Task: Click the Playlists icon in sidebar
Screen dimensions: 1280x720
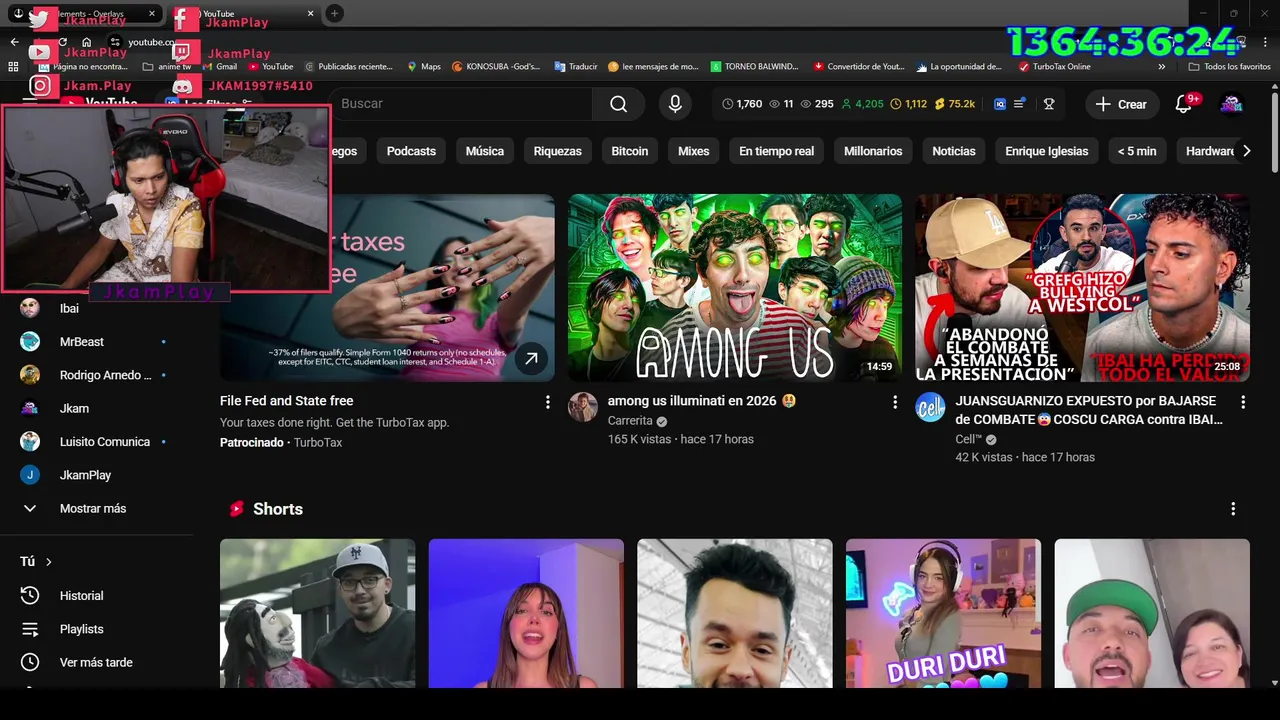Action: (x=30, y=629)
